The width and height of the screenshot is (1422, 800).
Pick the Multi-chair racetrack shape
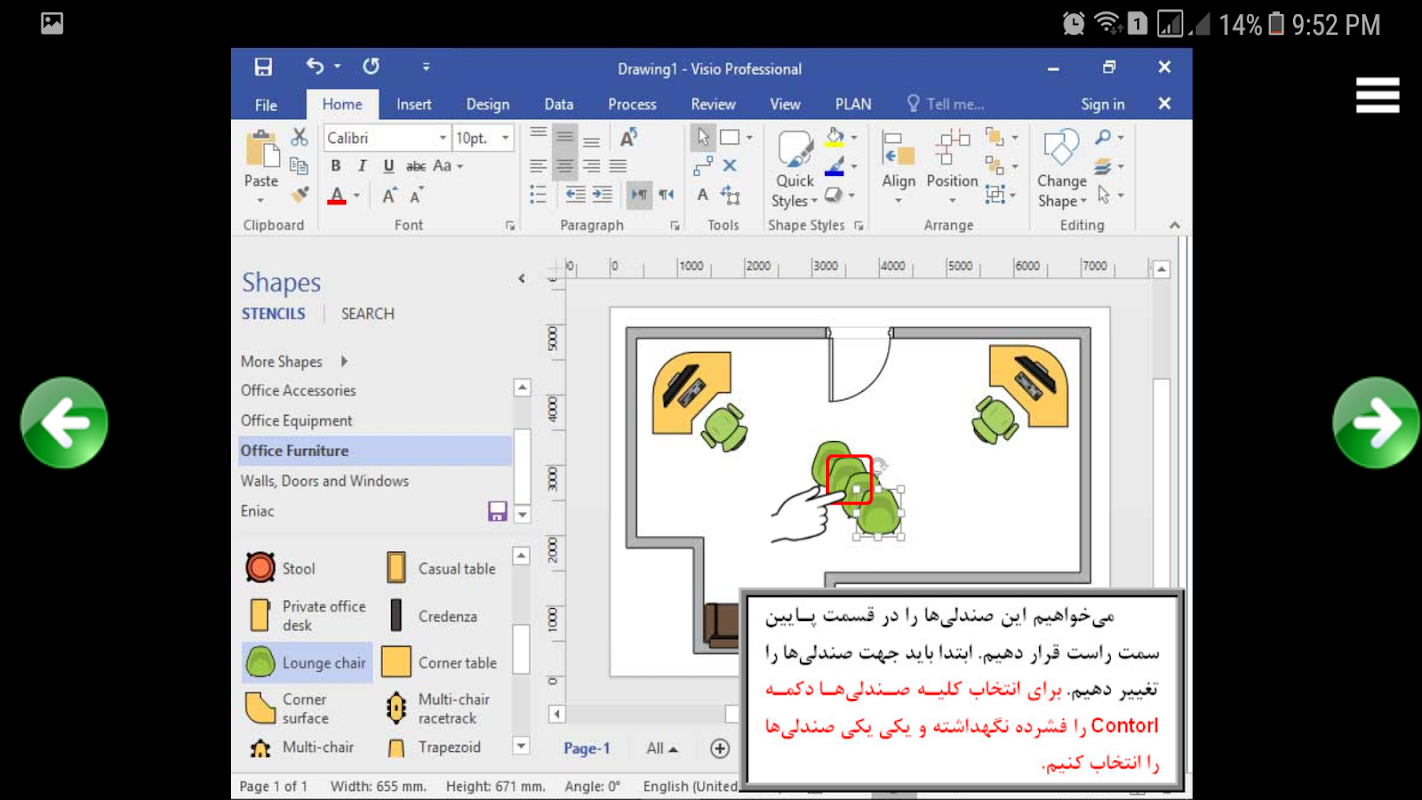tap(438, 709)
